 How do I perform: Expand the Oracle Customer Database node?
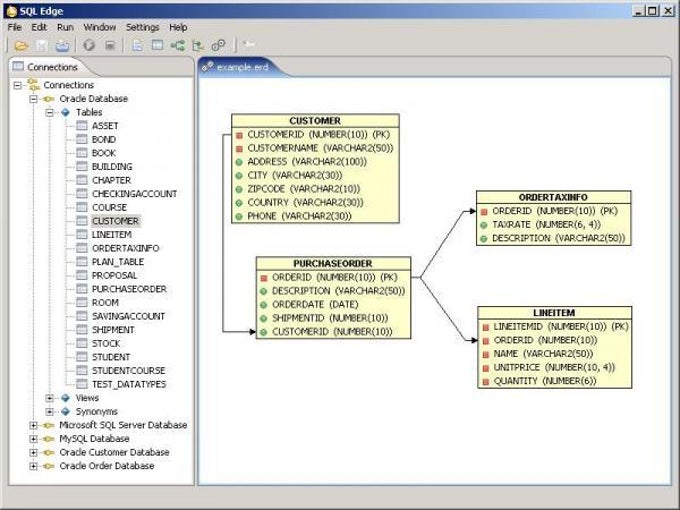coord(33,453)
